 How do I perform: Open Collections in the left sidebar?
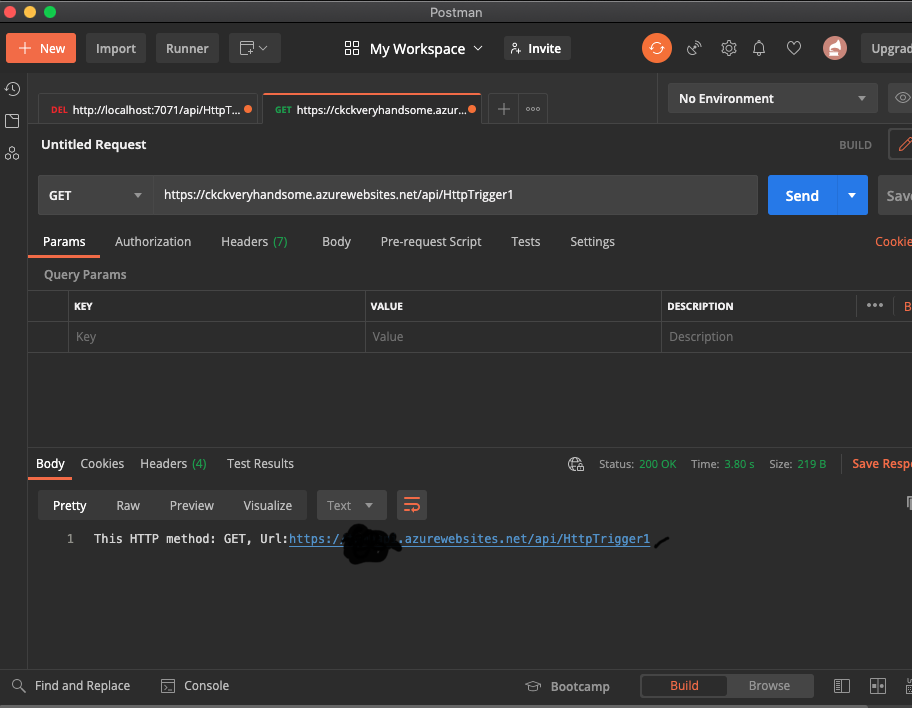coord(12,121)
